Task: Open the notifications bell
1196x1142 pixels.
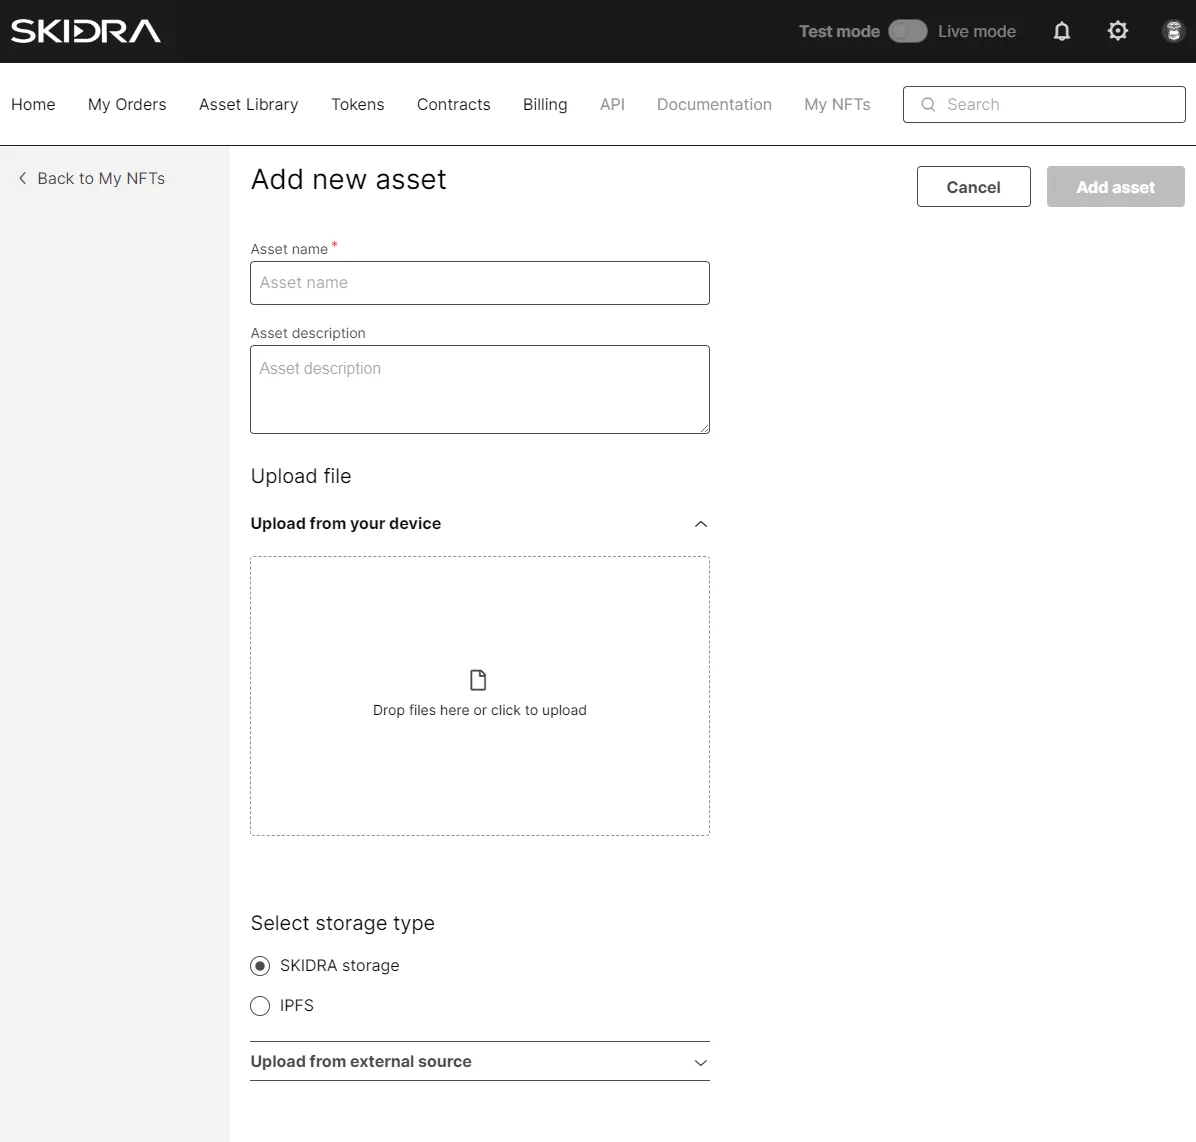Action: tap(1062, 31)
